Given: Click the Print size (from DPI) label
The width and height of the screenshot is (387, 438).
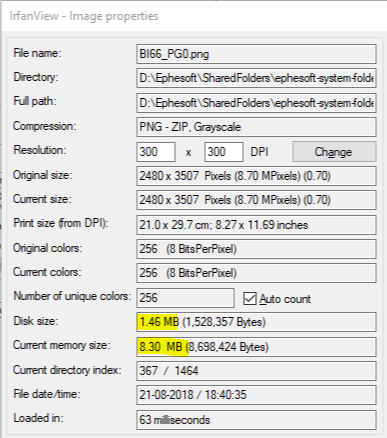Looking at the screenshot, I should pyautogui.click(x=61, y=223).
